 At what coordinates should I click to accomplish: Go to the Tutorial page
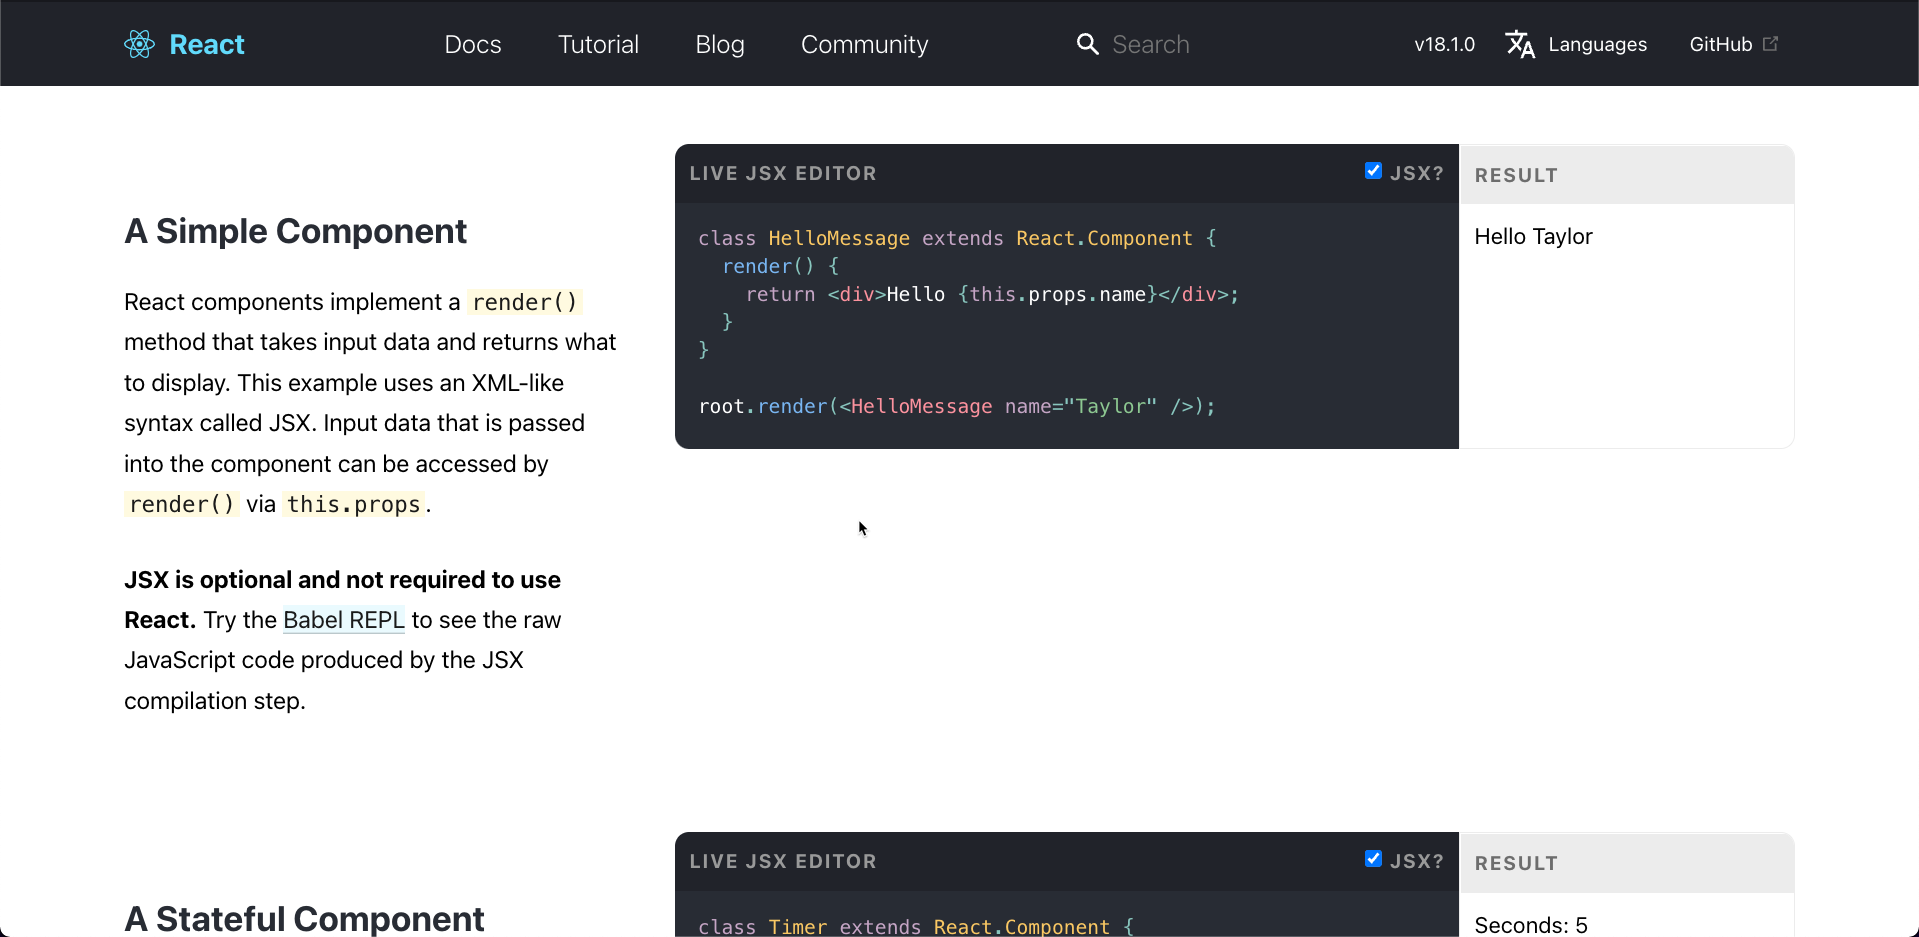[598, 44]
